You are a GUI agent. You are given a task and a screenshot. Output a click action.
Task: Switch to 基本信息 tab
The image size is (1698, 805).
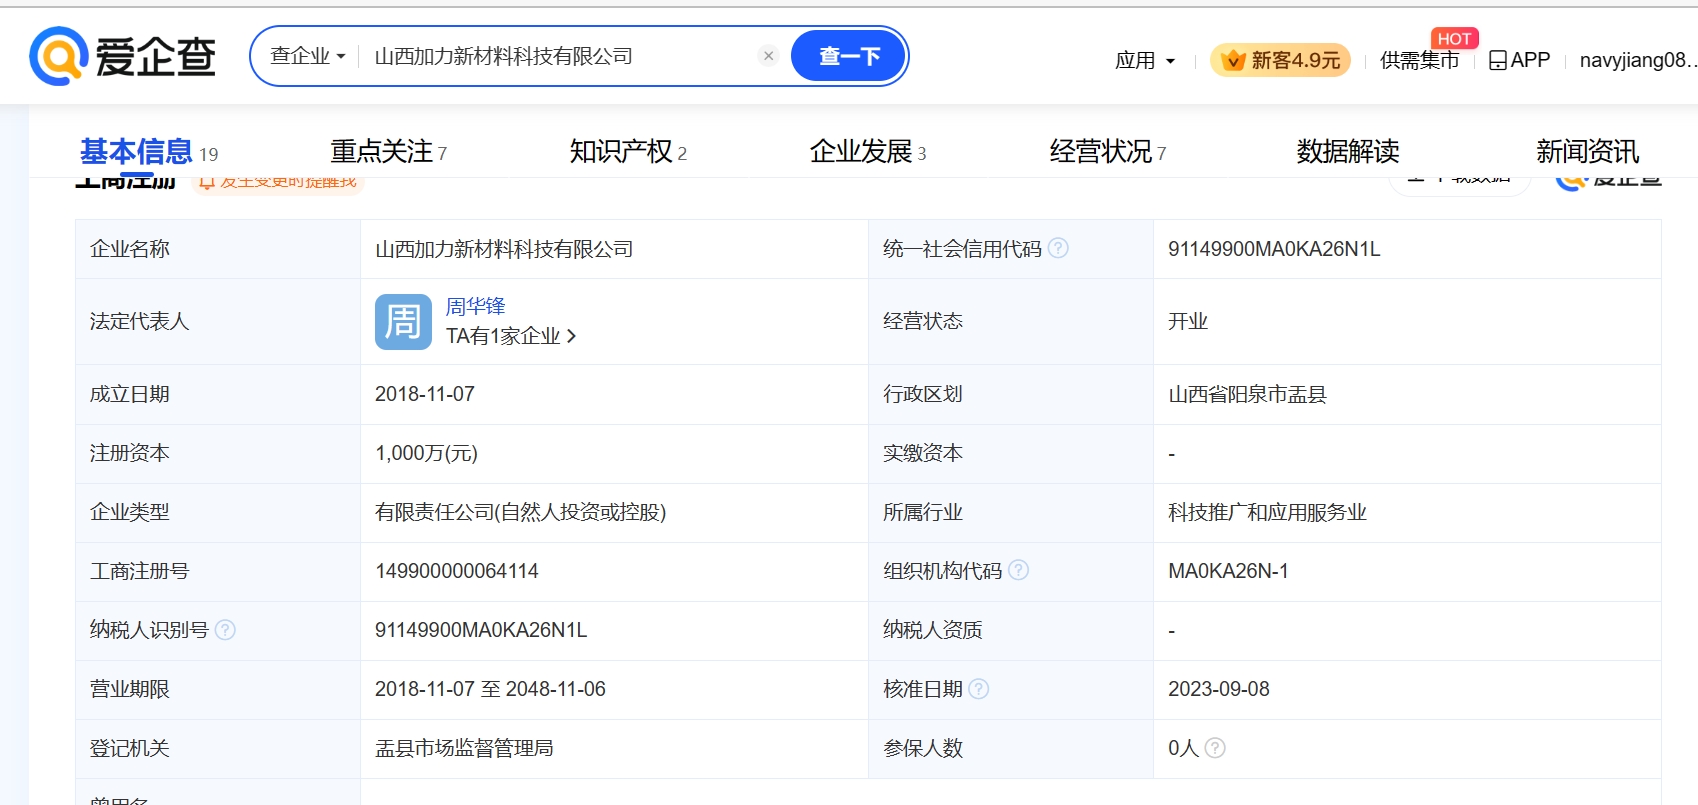(148, 152)
